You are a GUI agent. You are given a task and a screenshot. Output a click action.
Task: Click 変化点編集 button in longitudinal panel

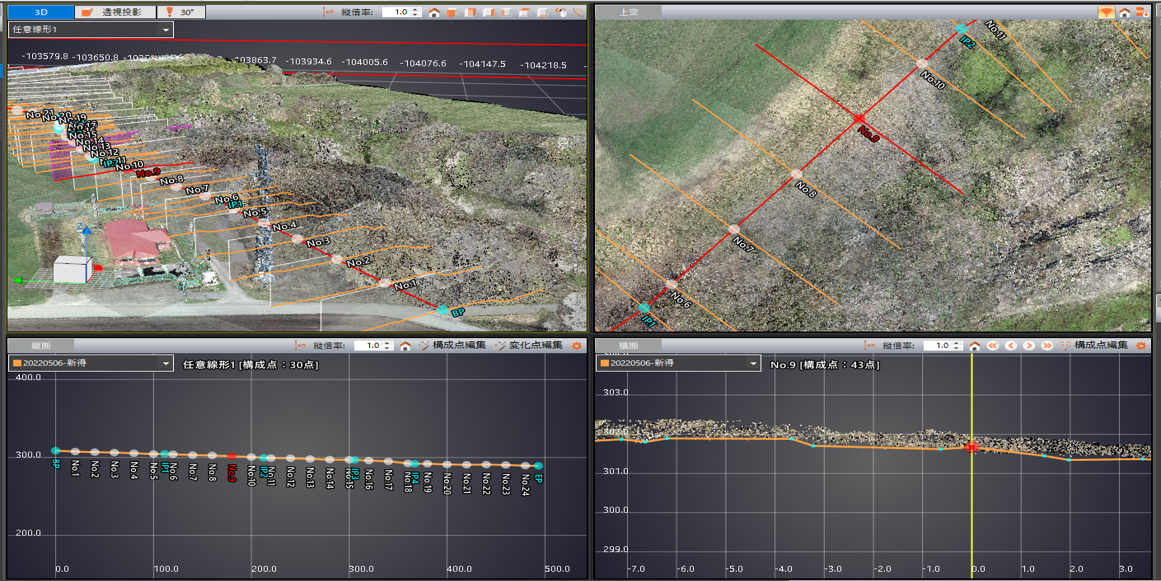[529, 345]
